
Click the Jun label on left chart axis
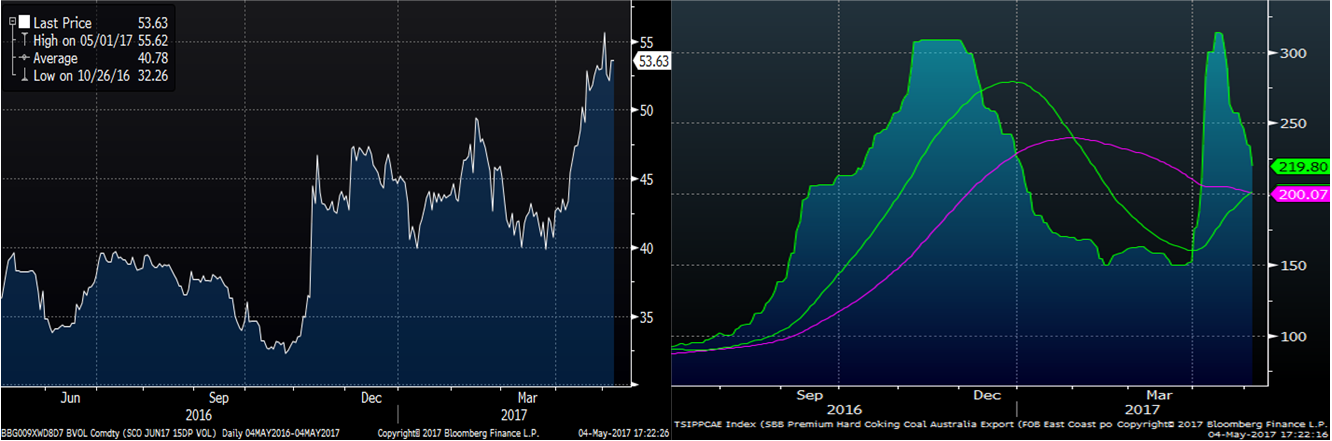coord(71,398)
